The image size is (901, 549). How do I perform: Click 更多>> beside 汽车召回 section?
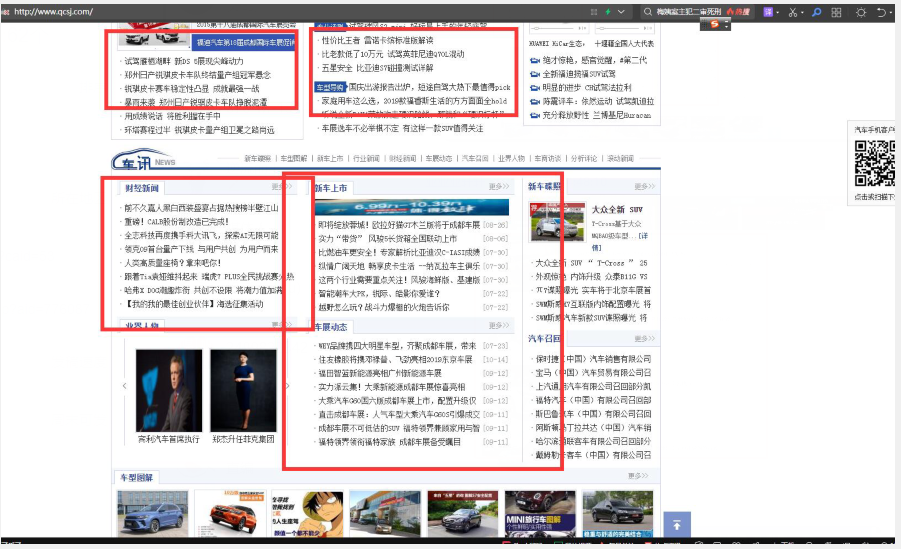point(645,339)
